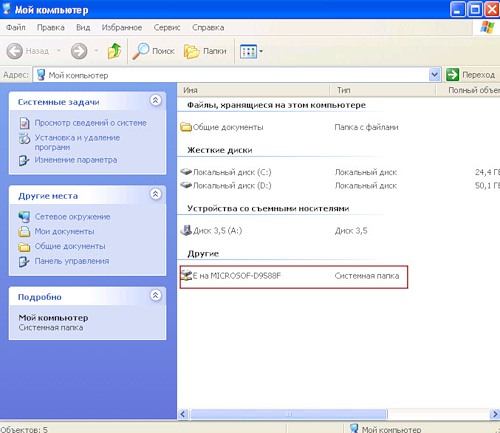This screenshot has width=500, height=433.
Task: Open the Back button history dropdown arrow
Action: (x=59, y=51)
